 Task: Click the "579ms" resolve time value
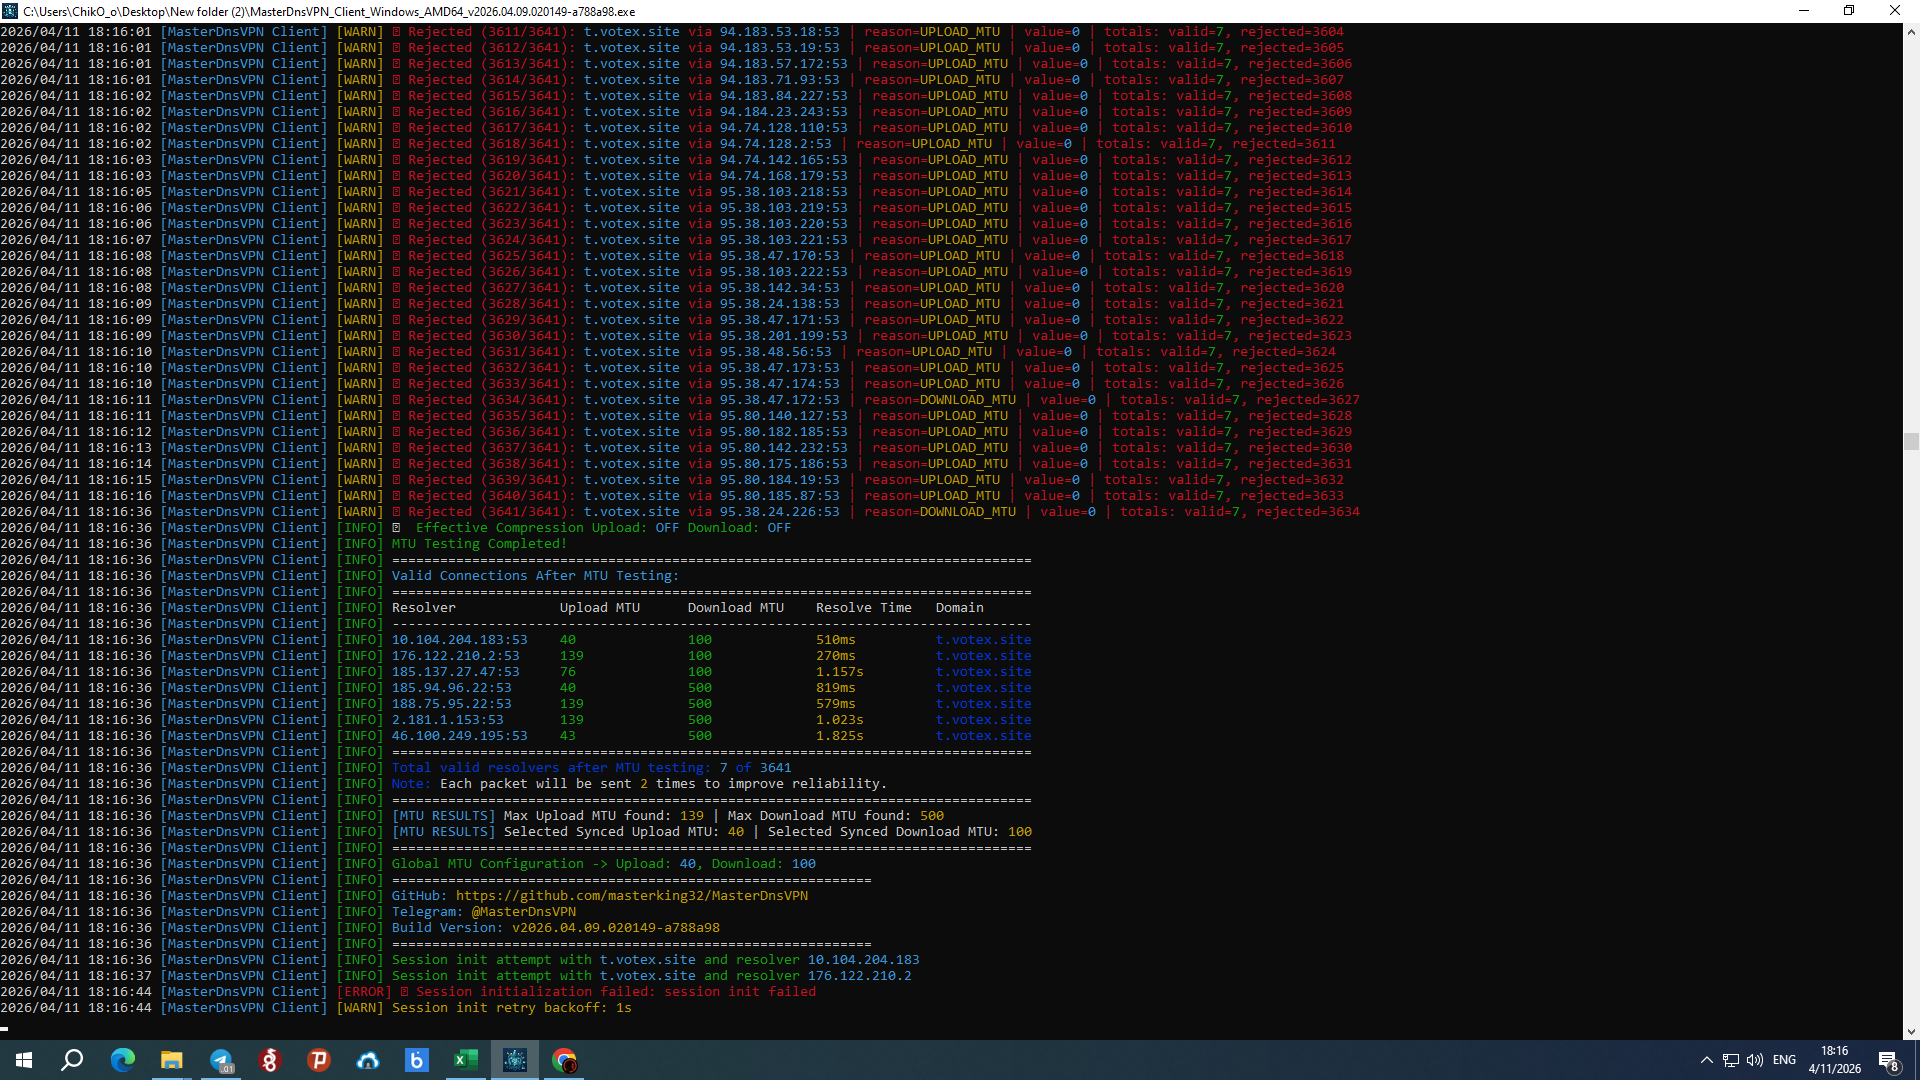click(x=835, y=704)
